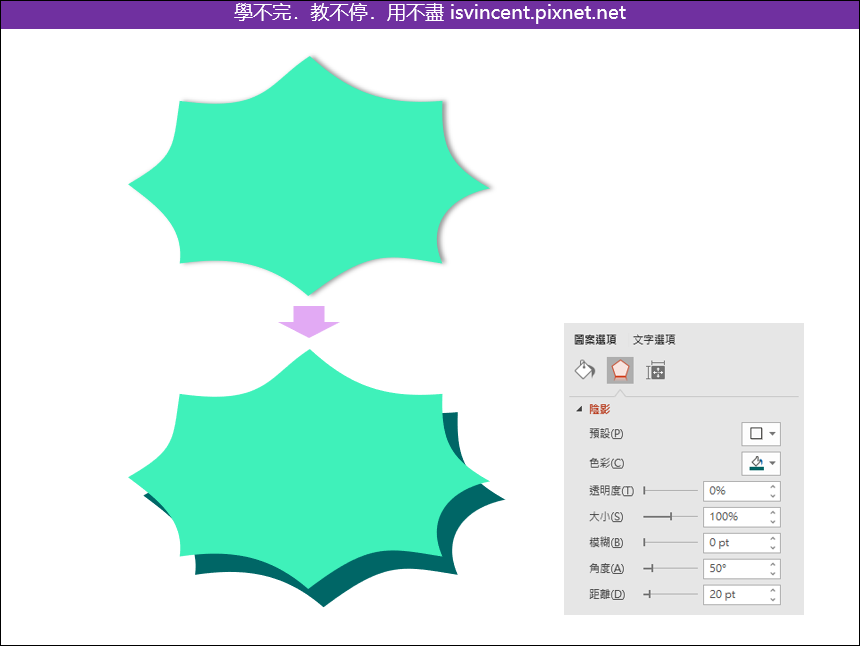860x646 pixels.
Task: Adjust the 角度 slider
Action: tap(670, 569)
